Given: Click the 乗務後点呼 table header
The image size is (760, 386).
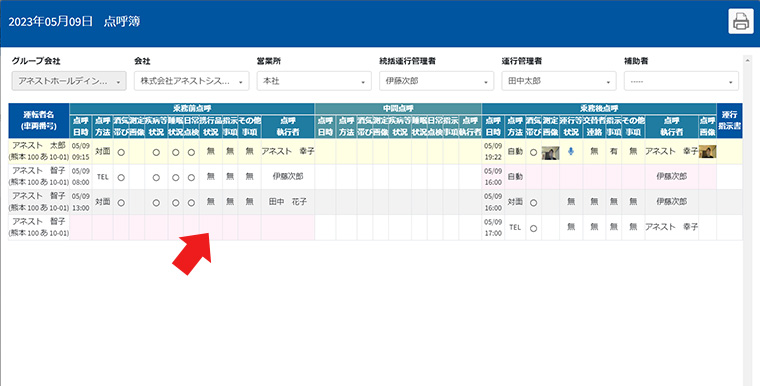Looking at the screenshot, I should (599, 109).
